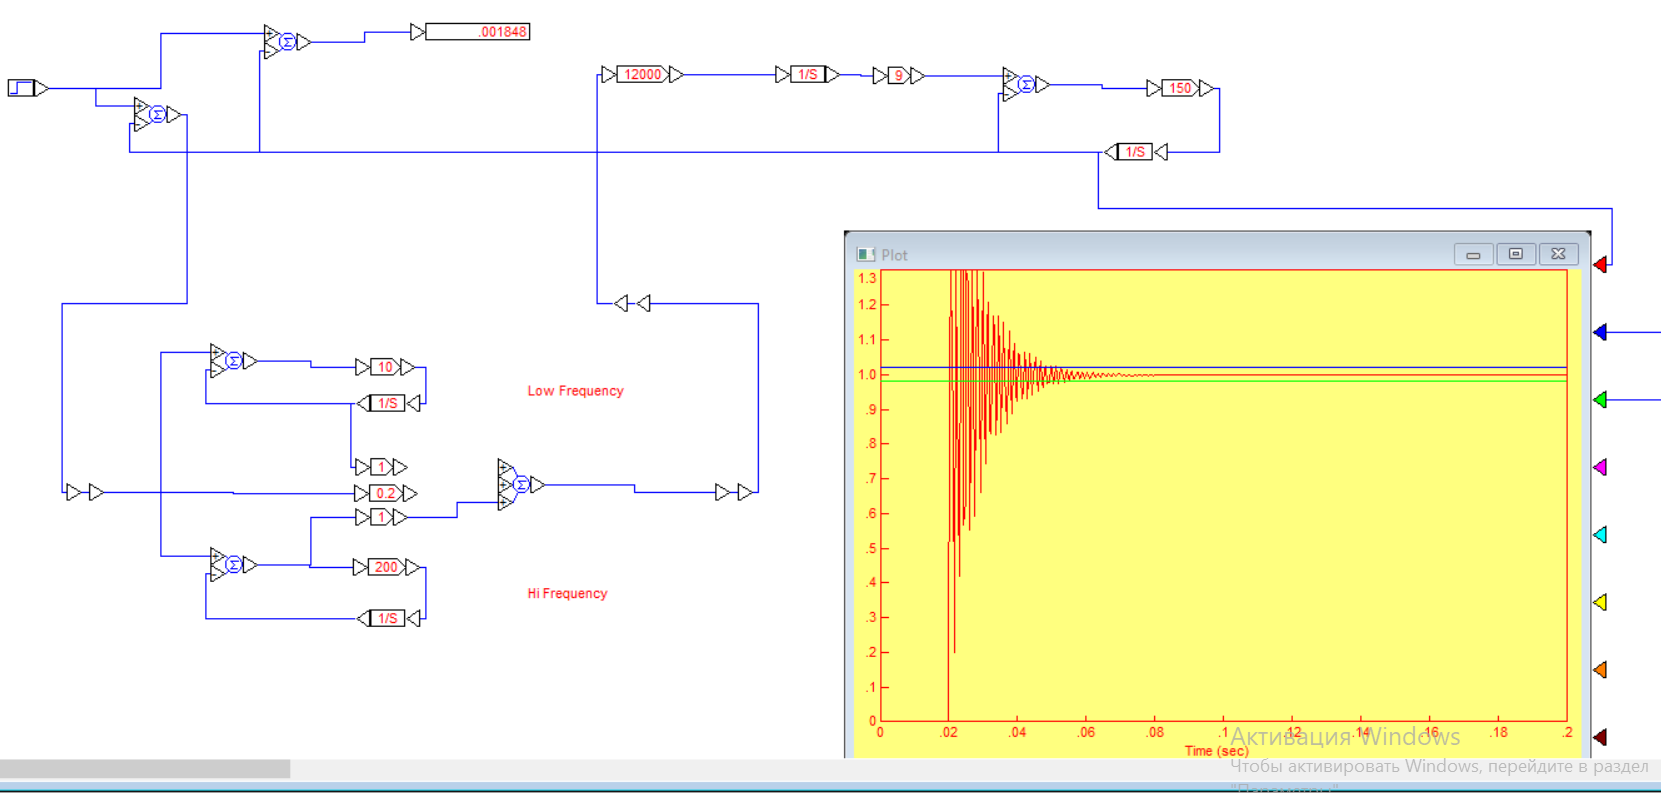Click the display block showing .001848
The height and width of the screenshot is (793, 1661).
[x=478, y=32]
